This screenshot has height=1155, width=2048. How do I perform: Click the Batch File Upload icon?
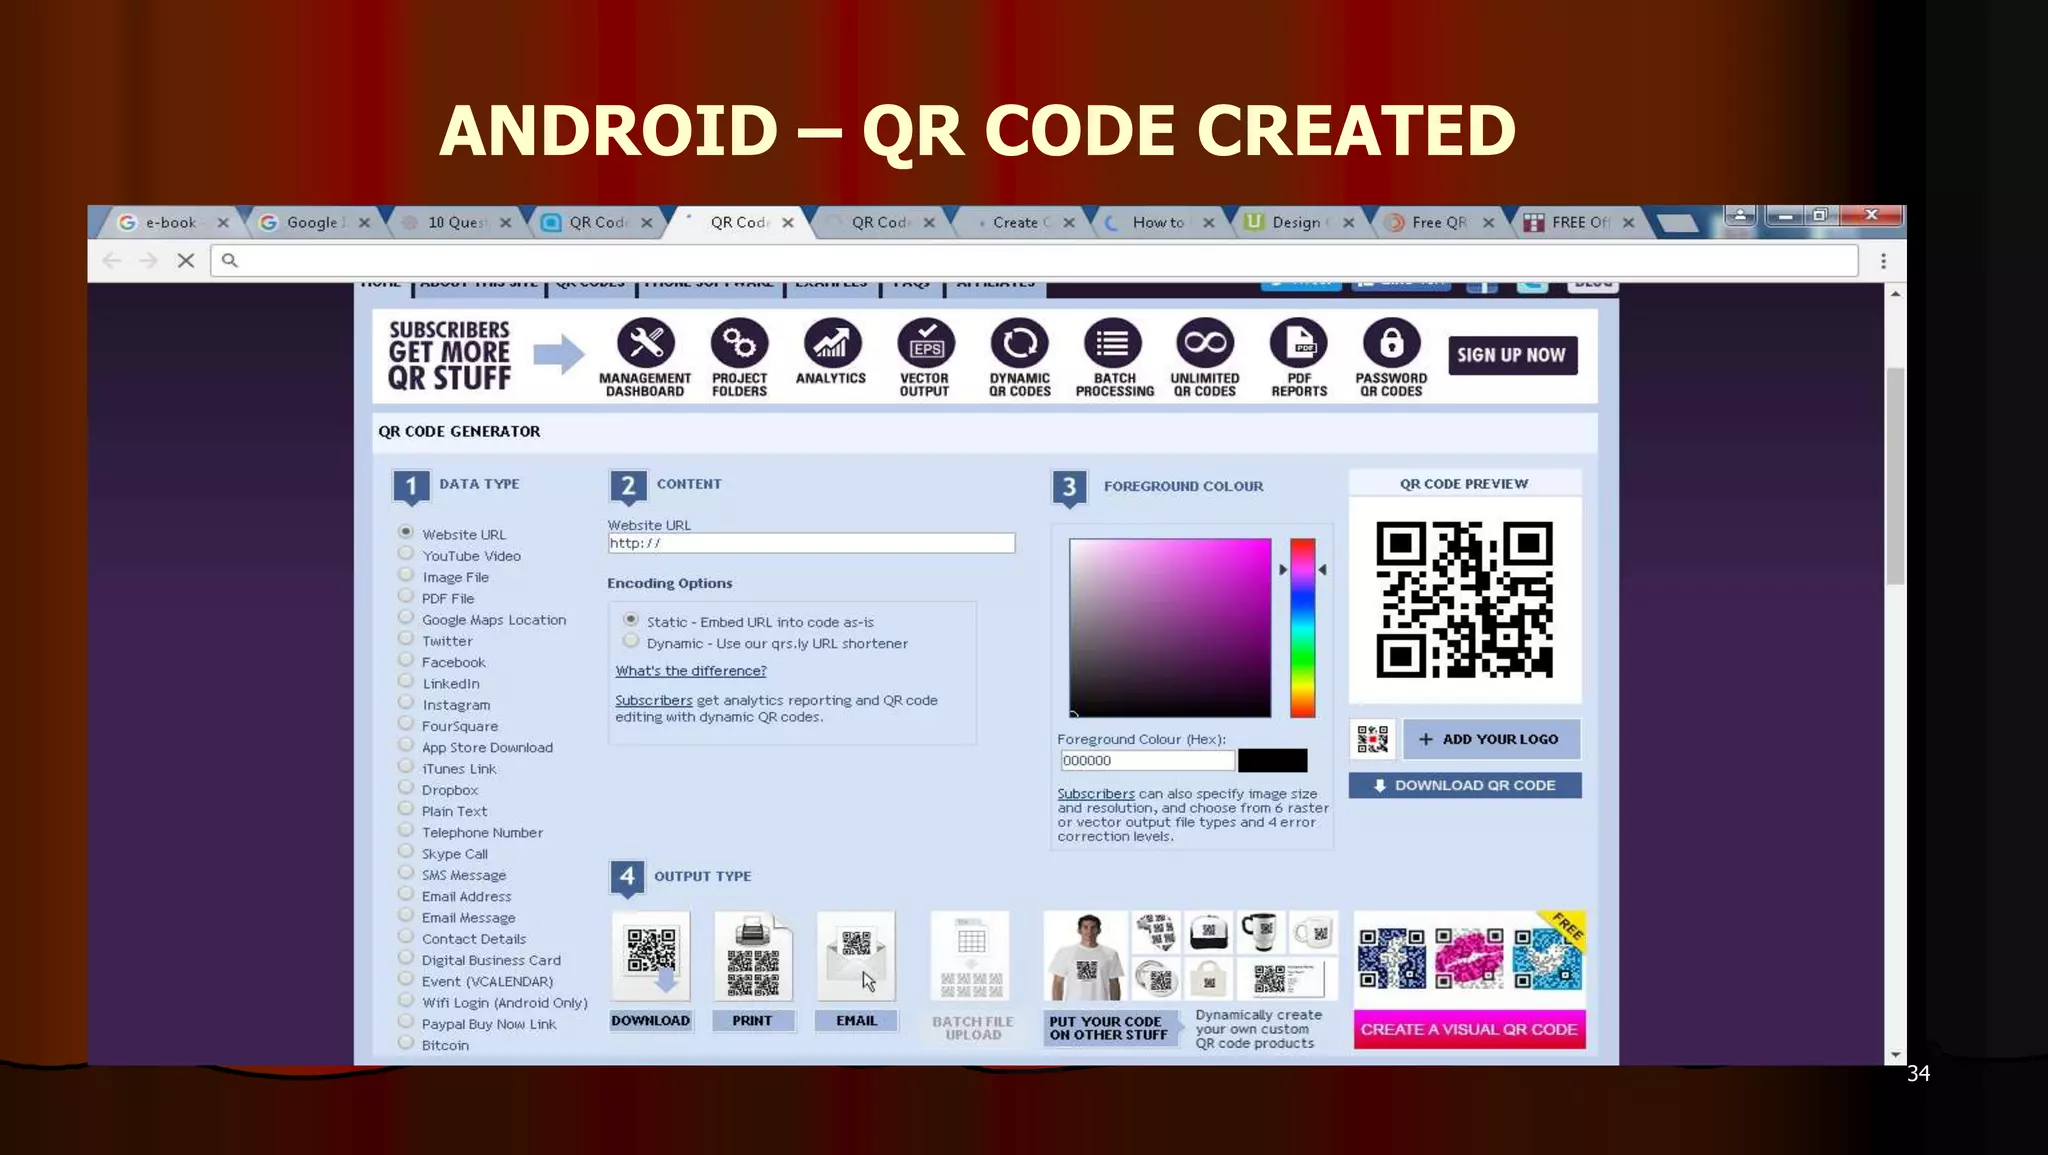click(971, 956)
